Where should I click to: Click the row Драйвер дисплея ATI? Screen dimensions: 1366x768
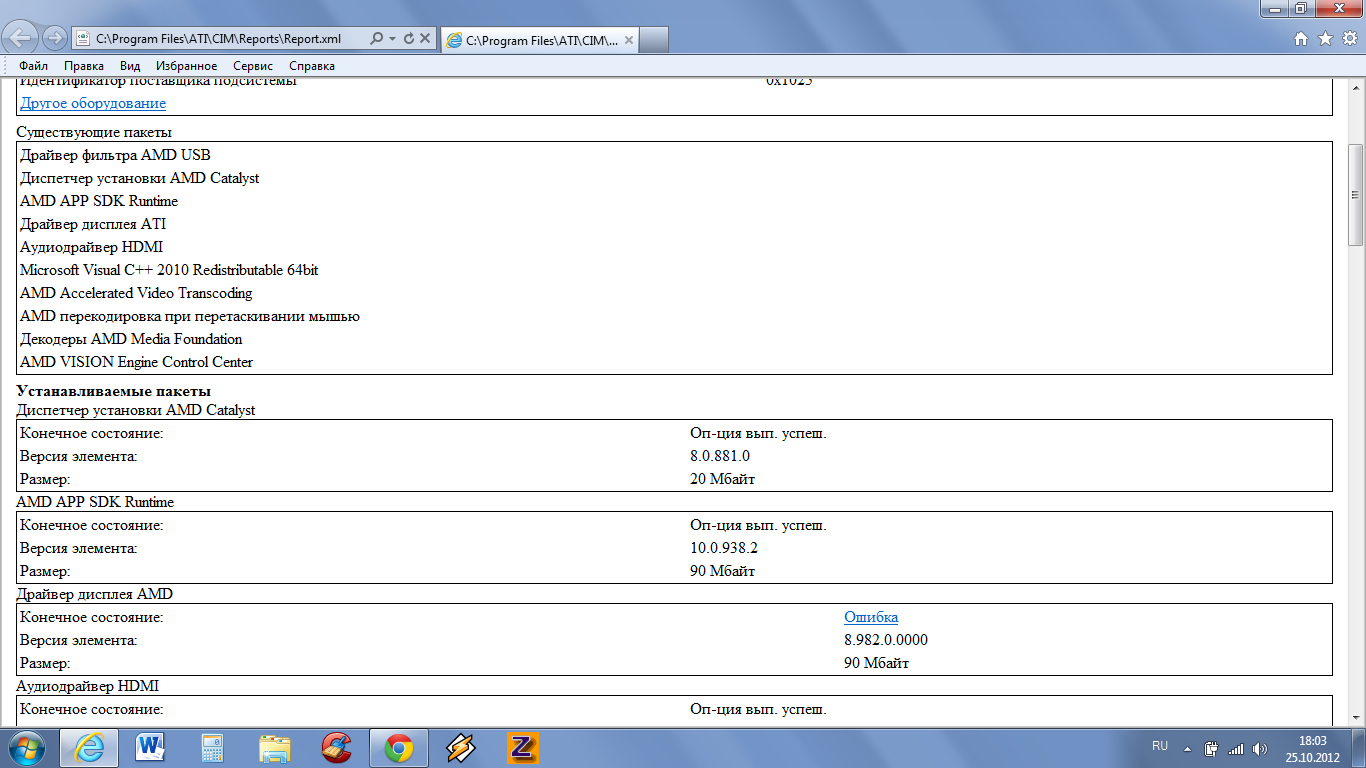pyautogui.click(x=93, y=224)
